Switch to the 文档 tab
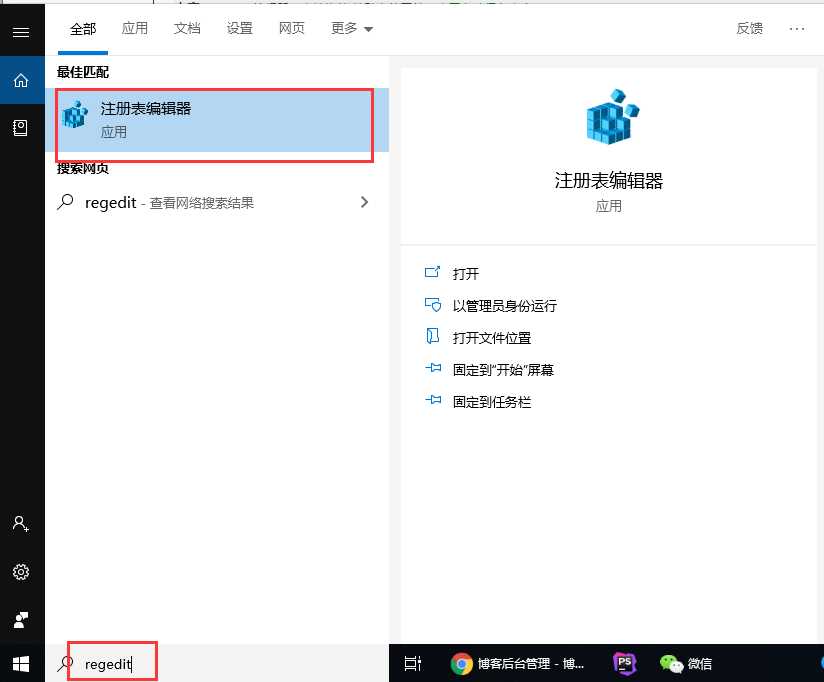The width and height of the screenshot is (824, 682). point(187,28)
